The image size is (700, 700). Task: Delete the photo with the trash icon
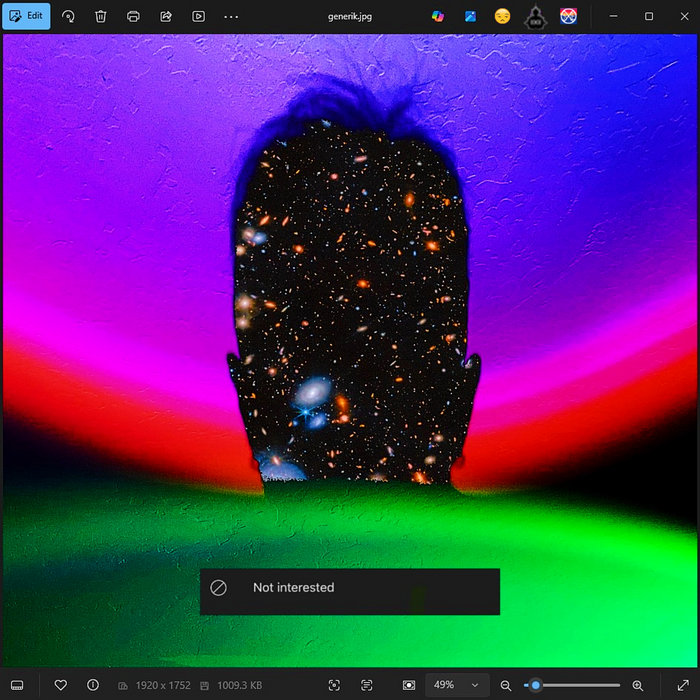(101, 17)
